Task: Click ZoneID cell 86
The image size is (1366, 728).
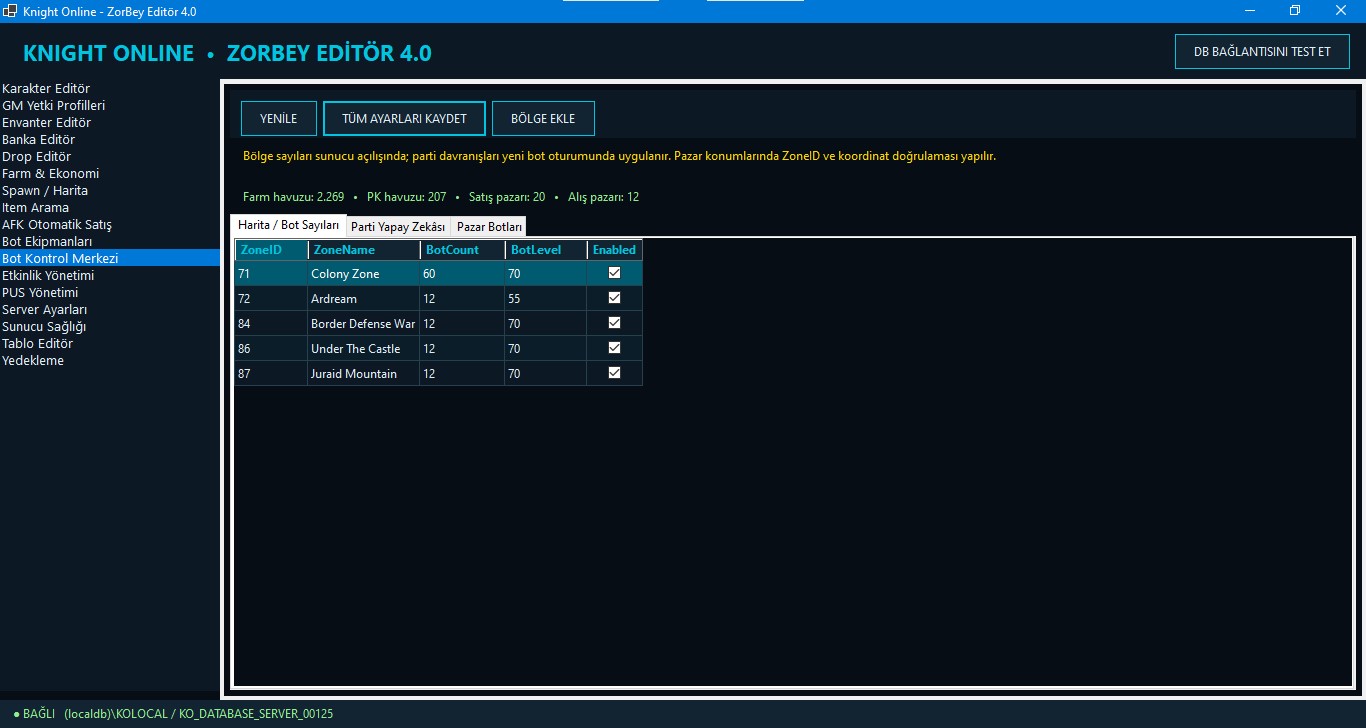Action: tap(271, 348)
